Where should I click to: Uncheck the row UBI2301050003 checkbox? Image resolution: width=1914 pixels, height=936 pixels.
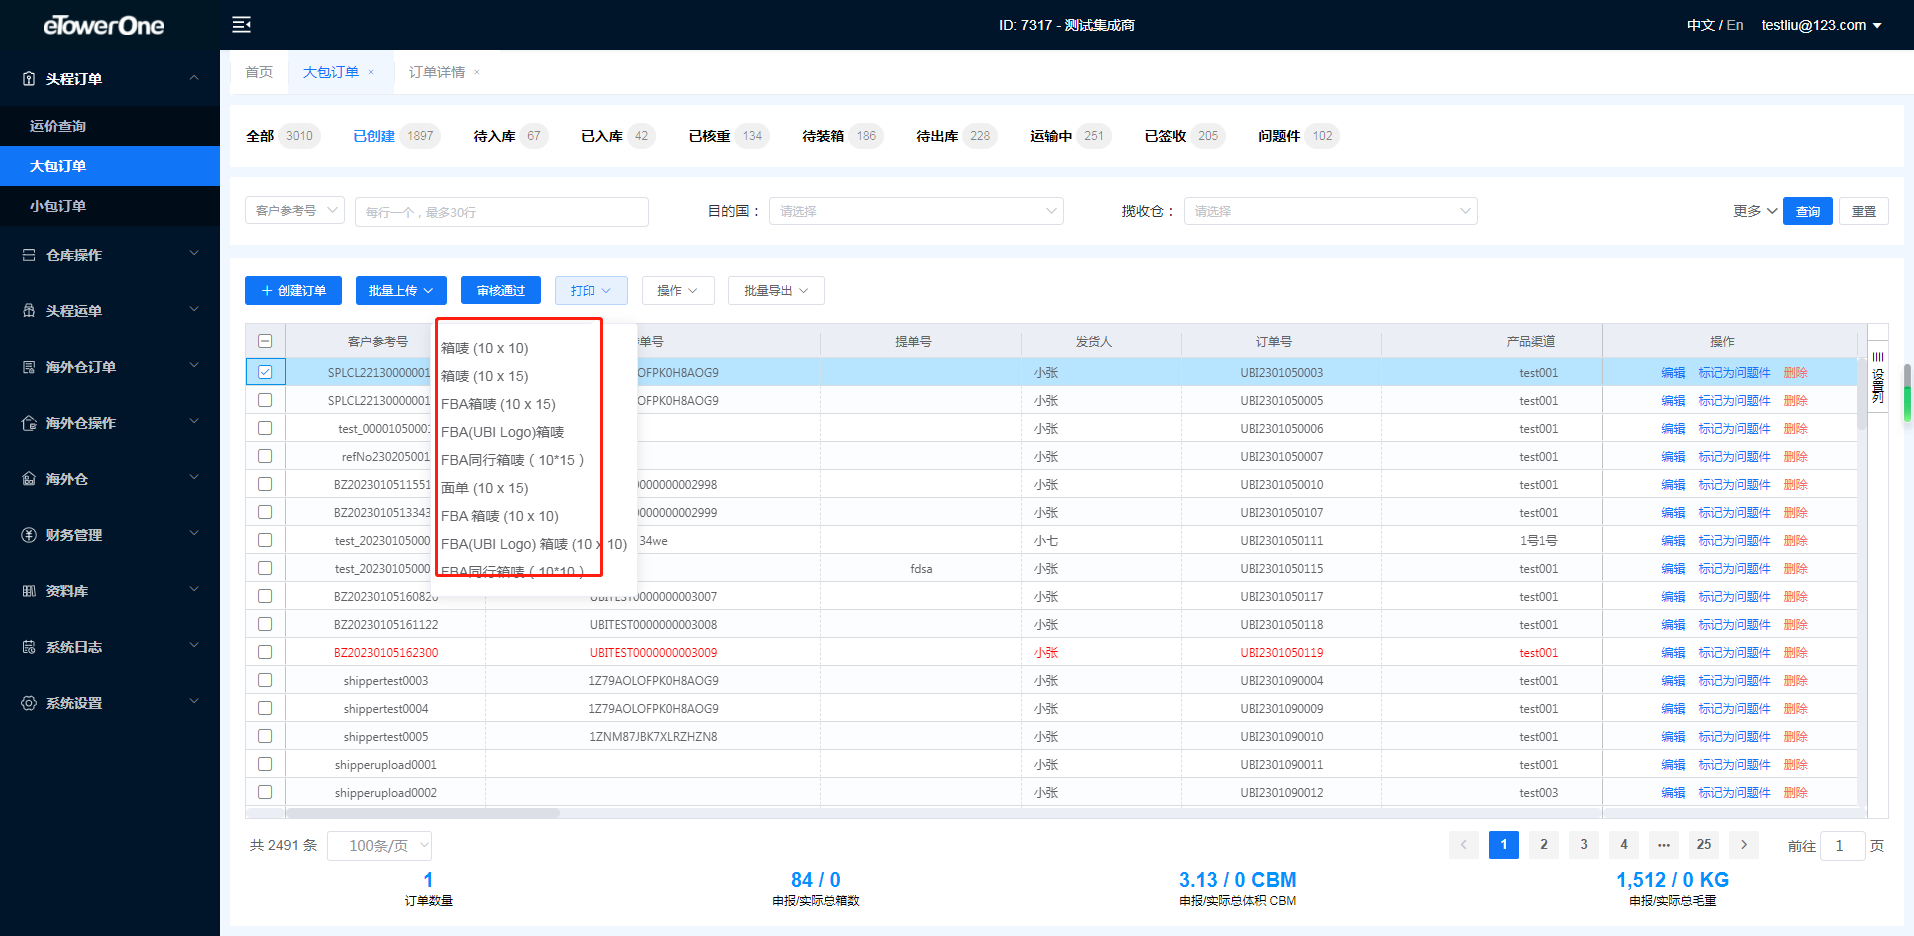click(x=265, y=372)
